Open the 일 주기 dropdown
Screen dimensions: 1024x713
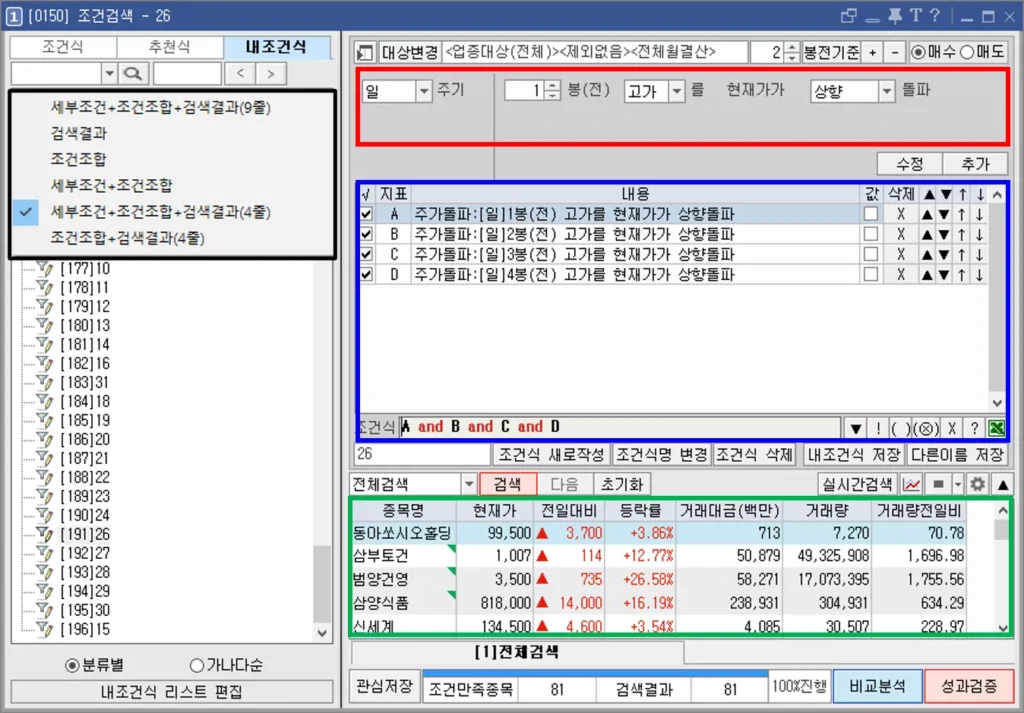(424, 91)
